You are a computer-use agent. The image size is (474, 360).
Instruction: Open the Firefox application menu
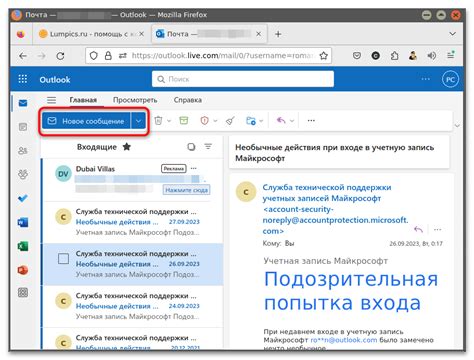pyautogui.click(x=451, y=55)
